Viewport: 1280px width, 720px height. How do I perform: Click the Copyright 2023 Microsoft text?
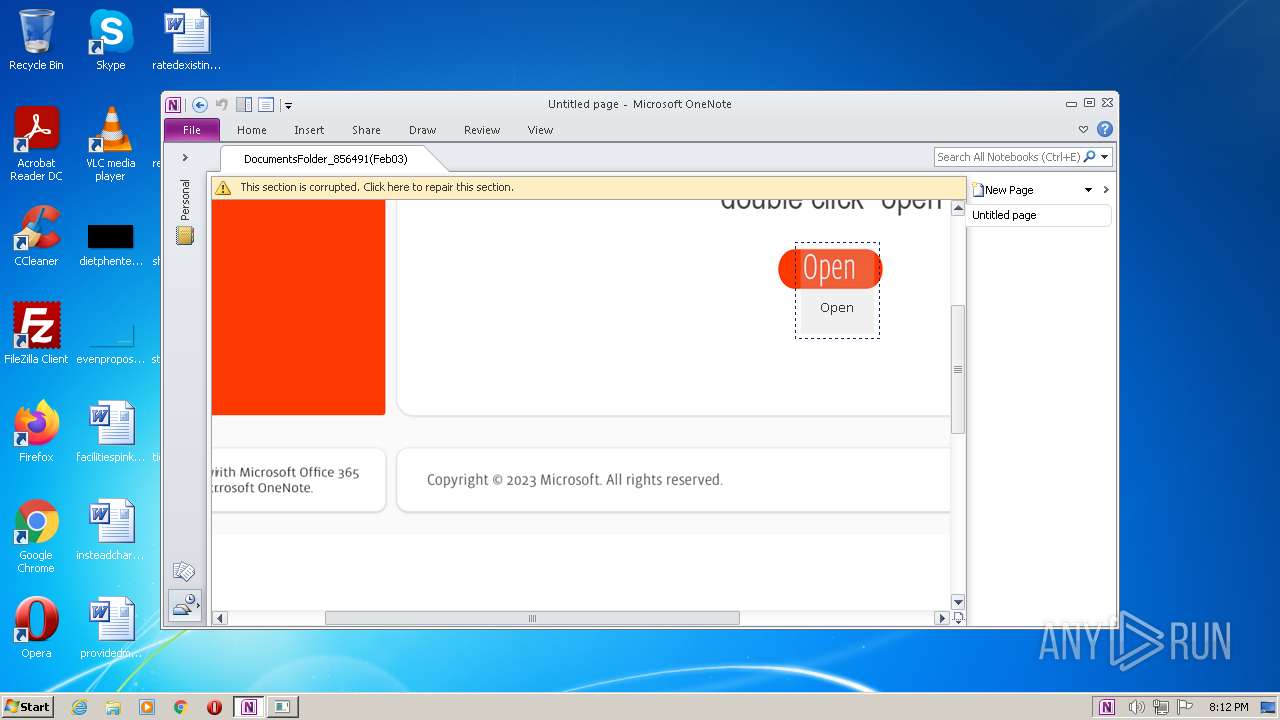point(575,480)
